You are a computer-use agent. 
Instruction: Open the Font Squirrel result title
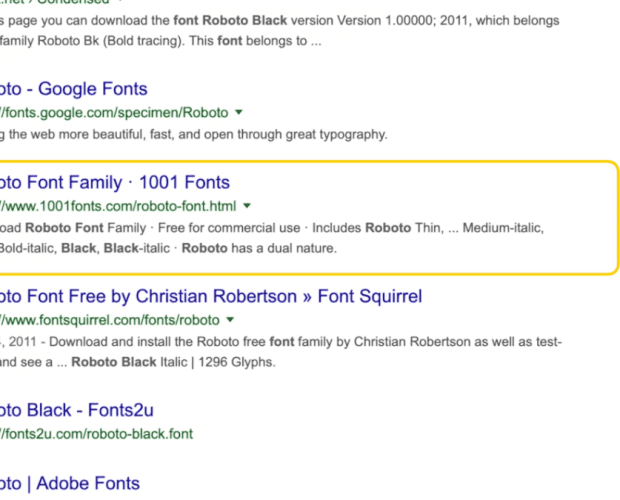coord(211,296)
